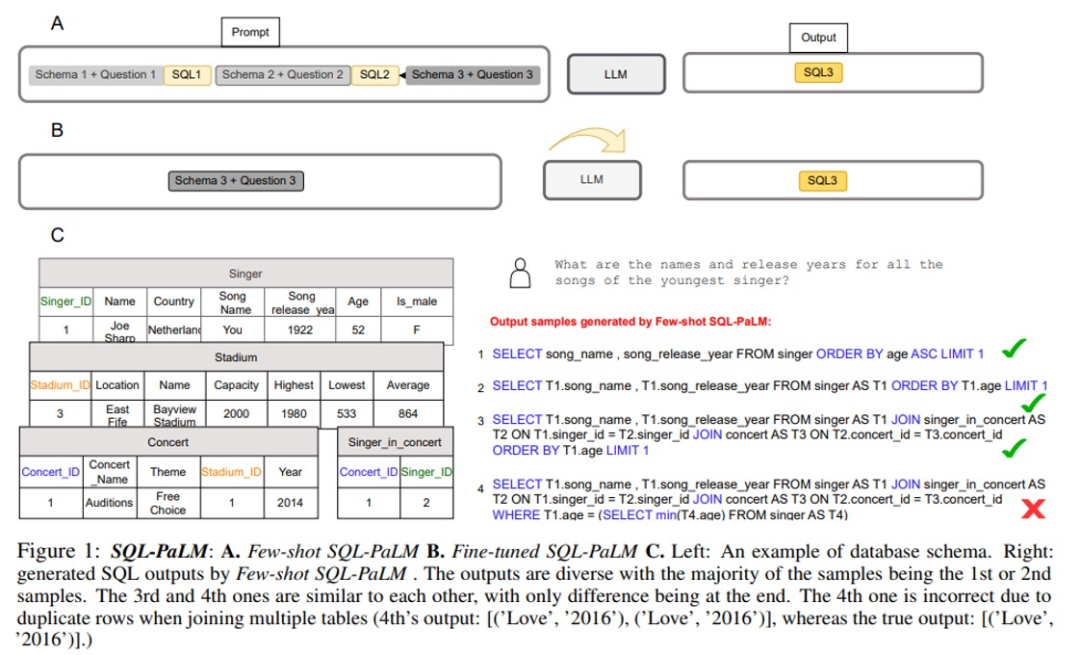Screen dimensions: 1080x655
Task: Click the 'Joe Sharp' cell
Action: click(x=120, y=330)
